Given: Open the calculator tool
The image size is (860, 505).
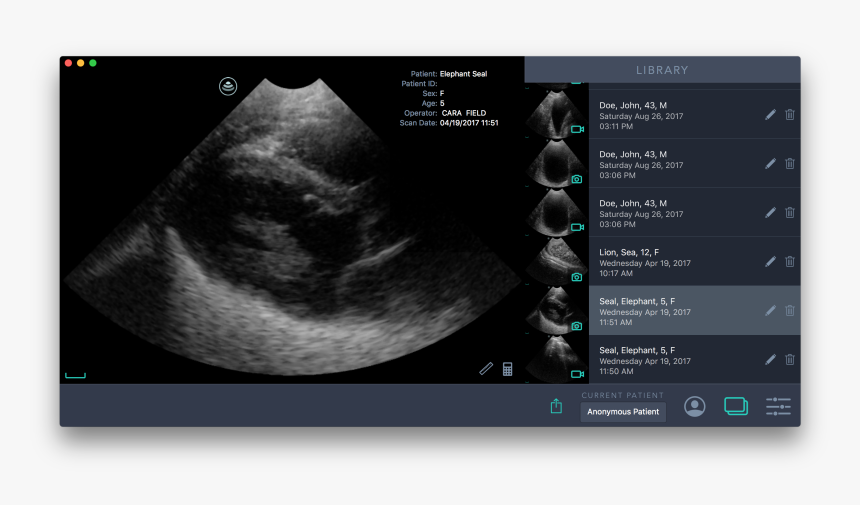Looking at the screenshot, I should [508, 368].
